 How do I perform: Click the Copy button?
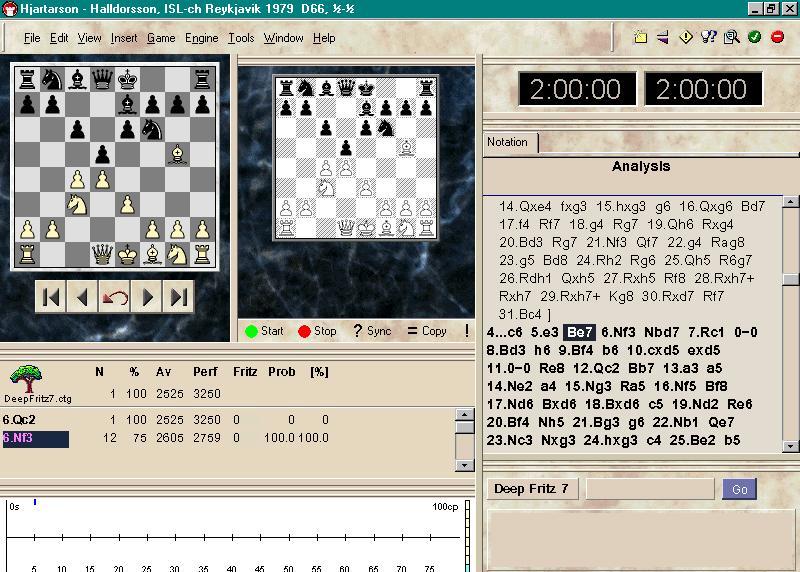(x=427, y=331)
